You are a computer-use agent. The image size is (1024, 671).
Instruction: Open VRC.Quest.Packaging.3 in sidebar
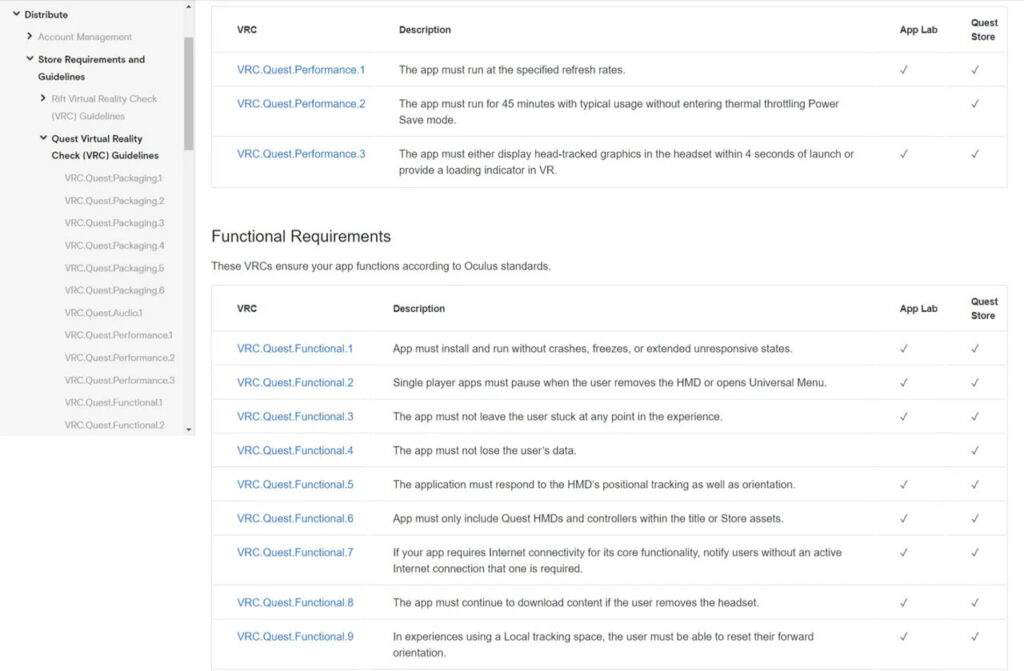(x=114, y=223)
